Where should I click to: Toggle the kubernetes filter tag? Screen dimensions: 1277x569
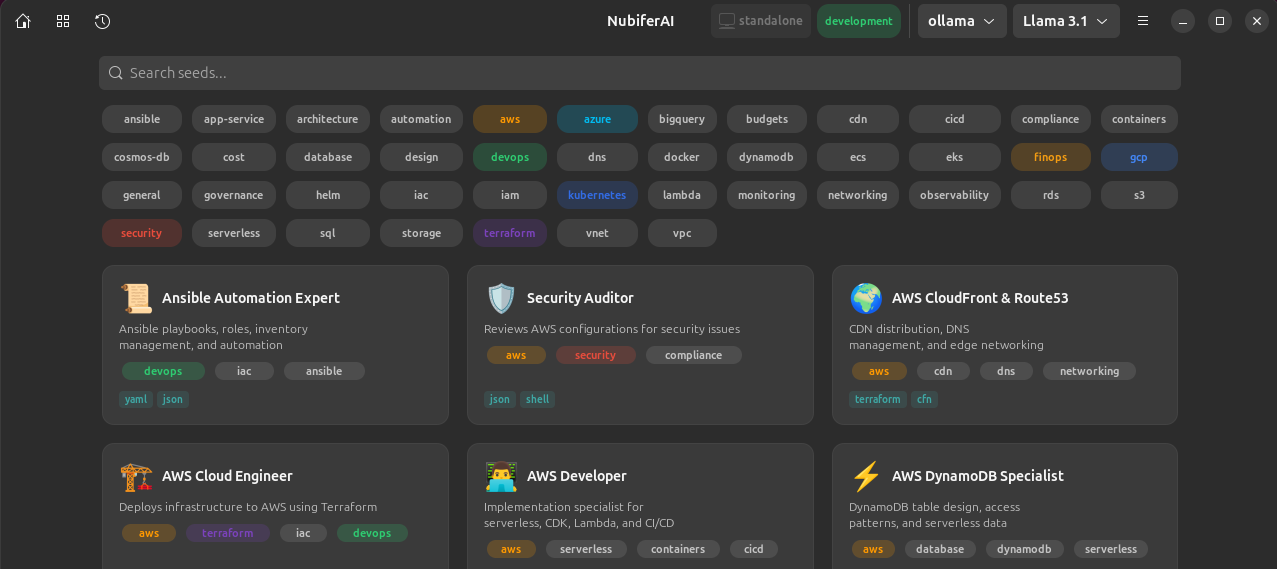597,195
